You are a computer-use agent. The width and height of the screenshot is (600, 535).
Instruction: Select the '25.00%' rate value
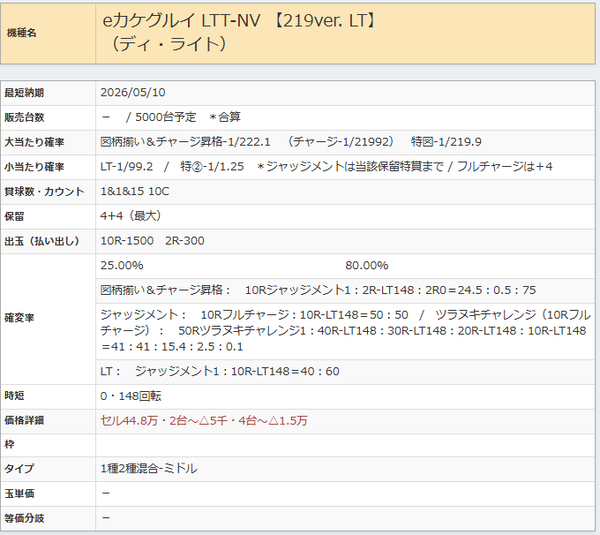[122, 265]
